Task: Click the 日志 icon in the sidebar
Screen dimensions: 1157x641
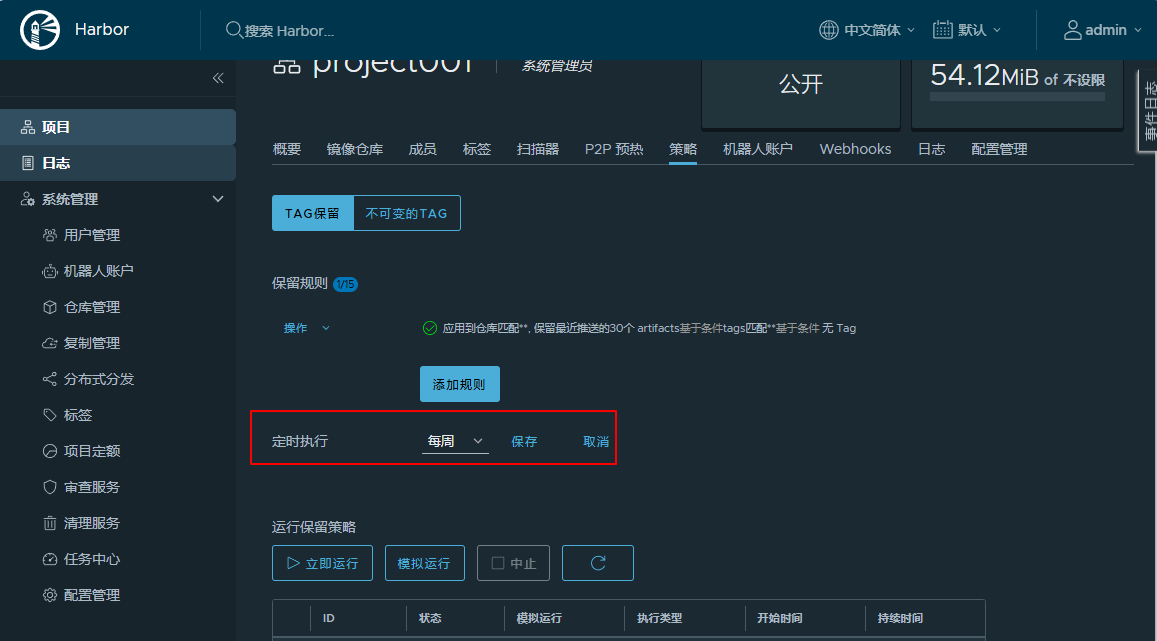Action: coord(28,163)
